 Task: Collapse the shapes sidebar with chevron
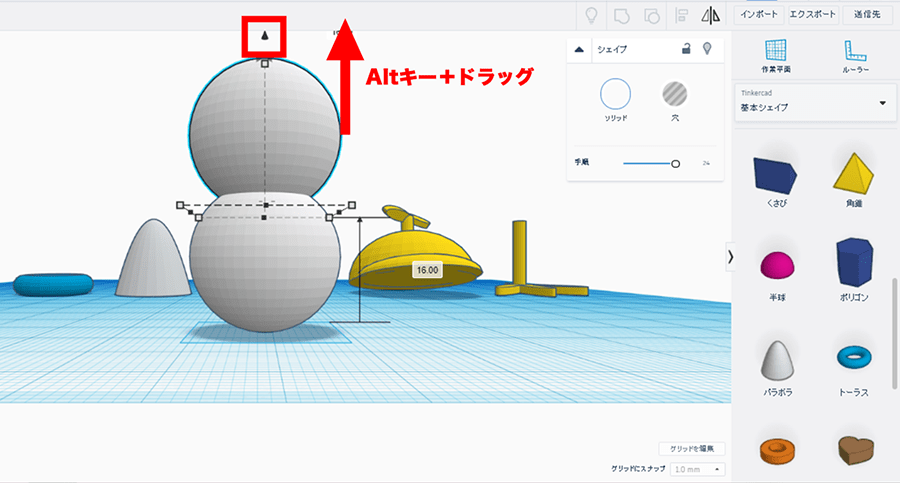(x=730, y=257)
